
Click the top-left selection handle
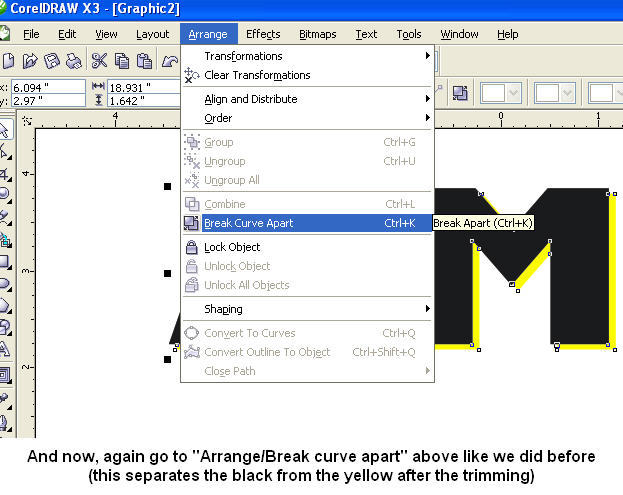[x=167, y=186]
